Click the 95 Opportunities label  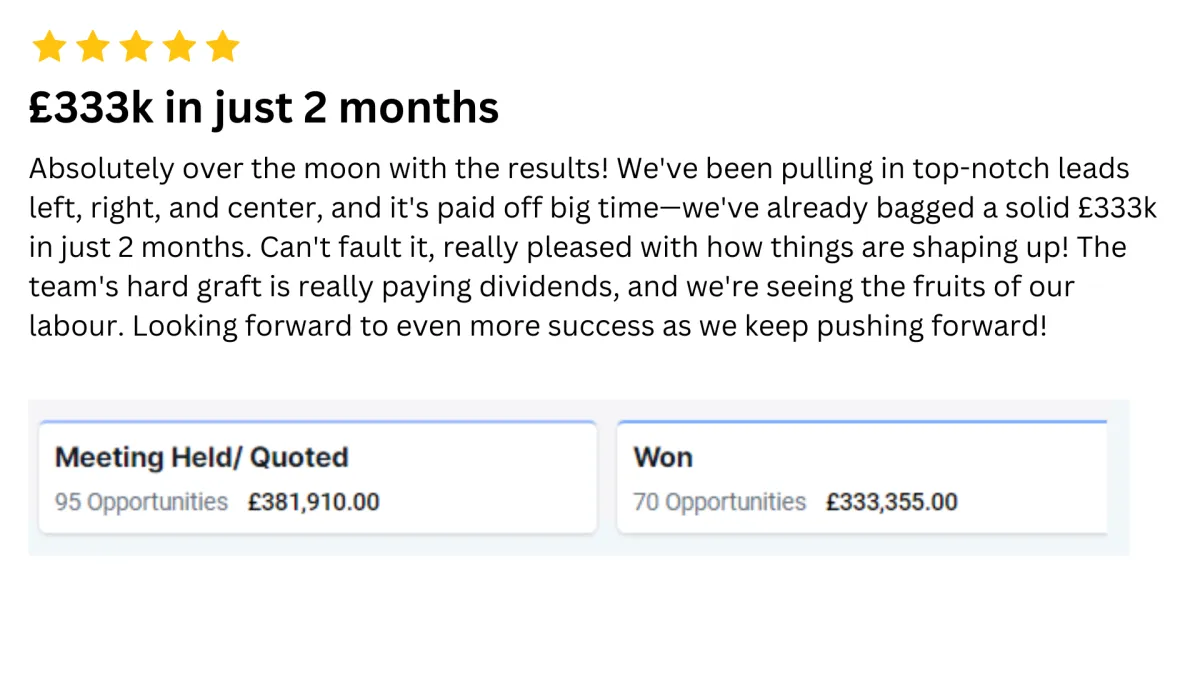tap(141, 502)
